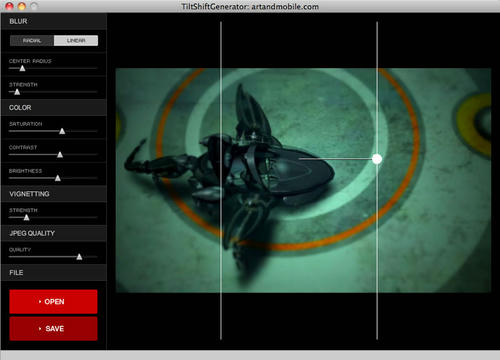The height and width of the screenshot is (360, 500).
Task: Click the Vignetting Strength slider handle
Action: pos(26,217)
